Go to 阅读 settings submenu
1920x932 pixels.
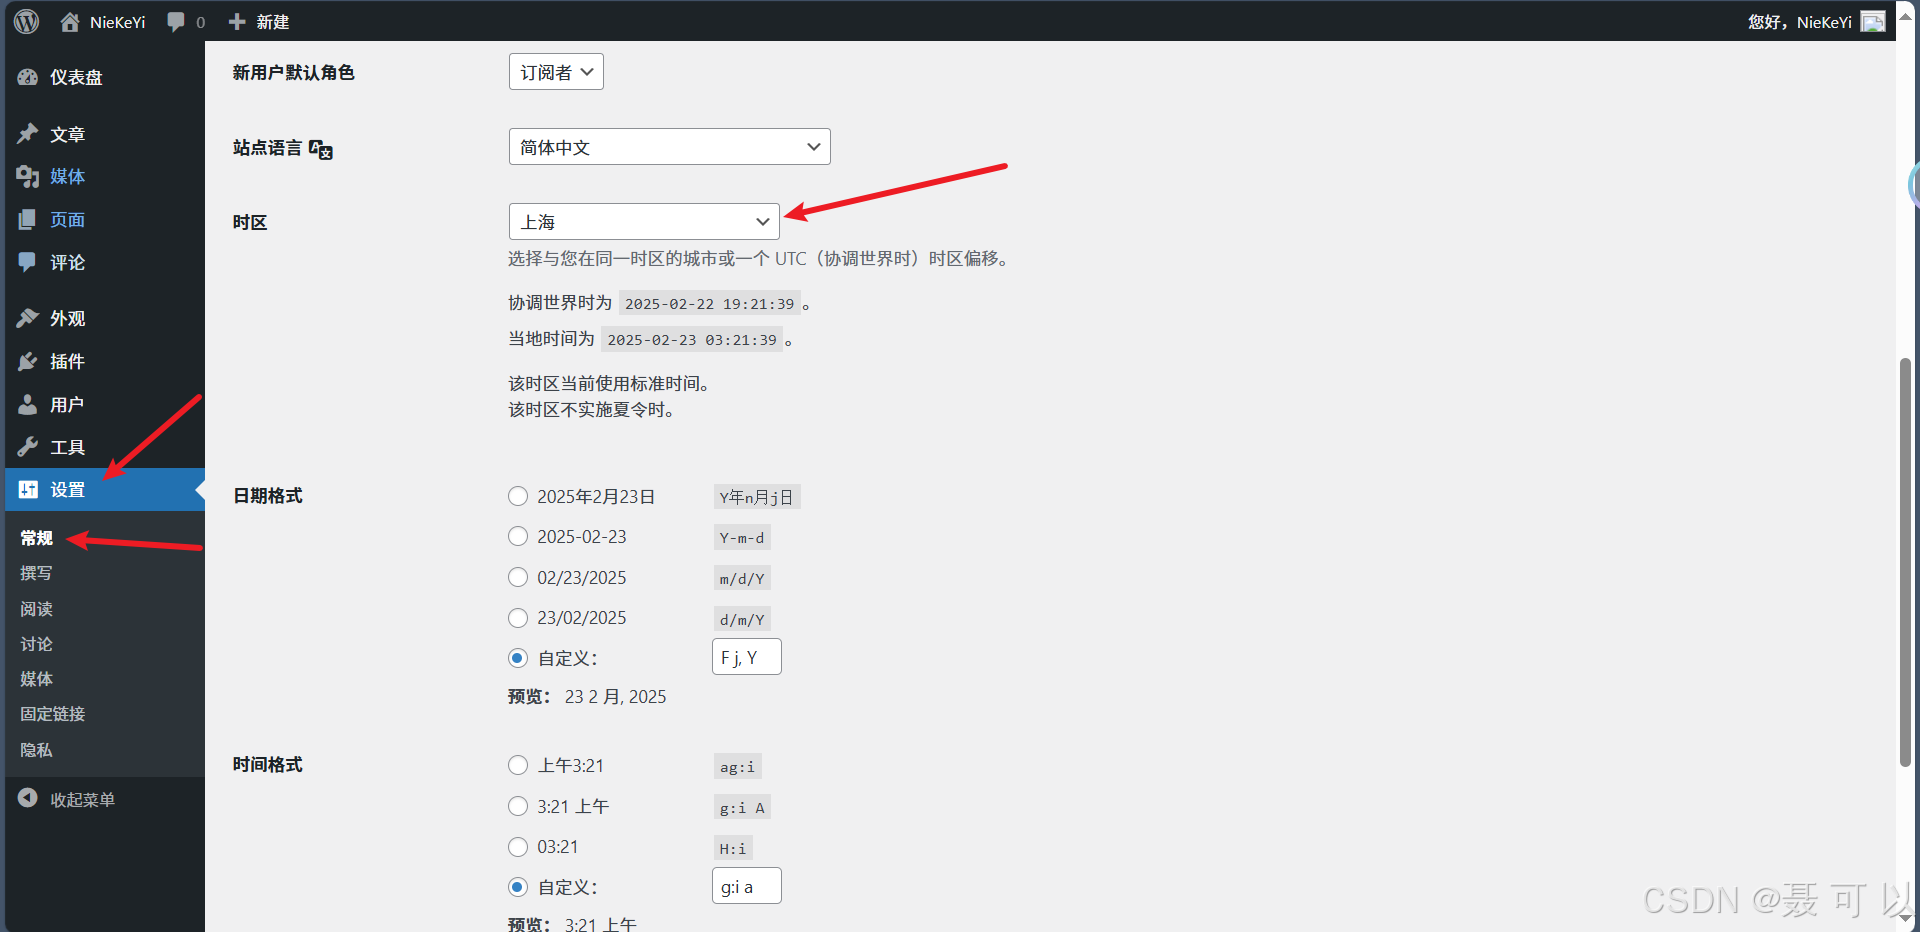36,609
